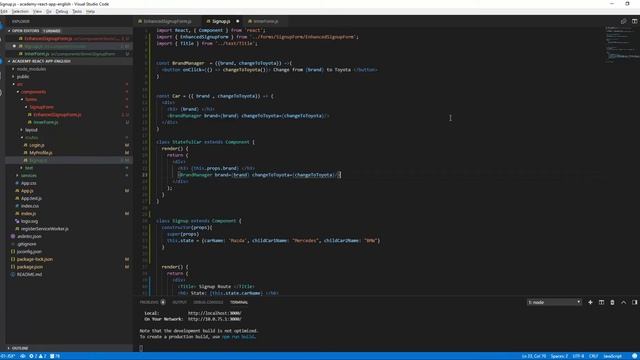Image resolution: width=640 pixels, height=360 pixels.
Task: Click the code minimap preview
Action: pos(622,45)
